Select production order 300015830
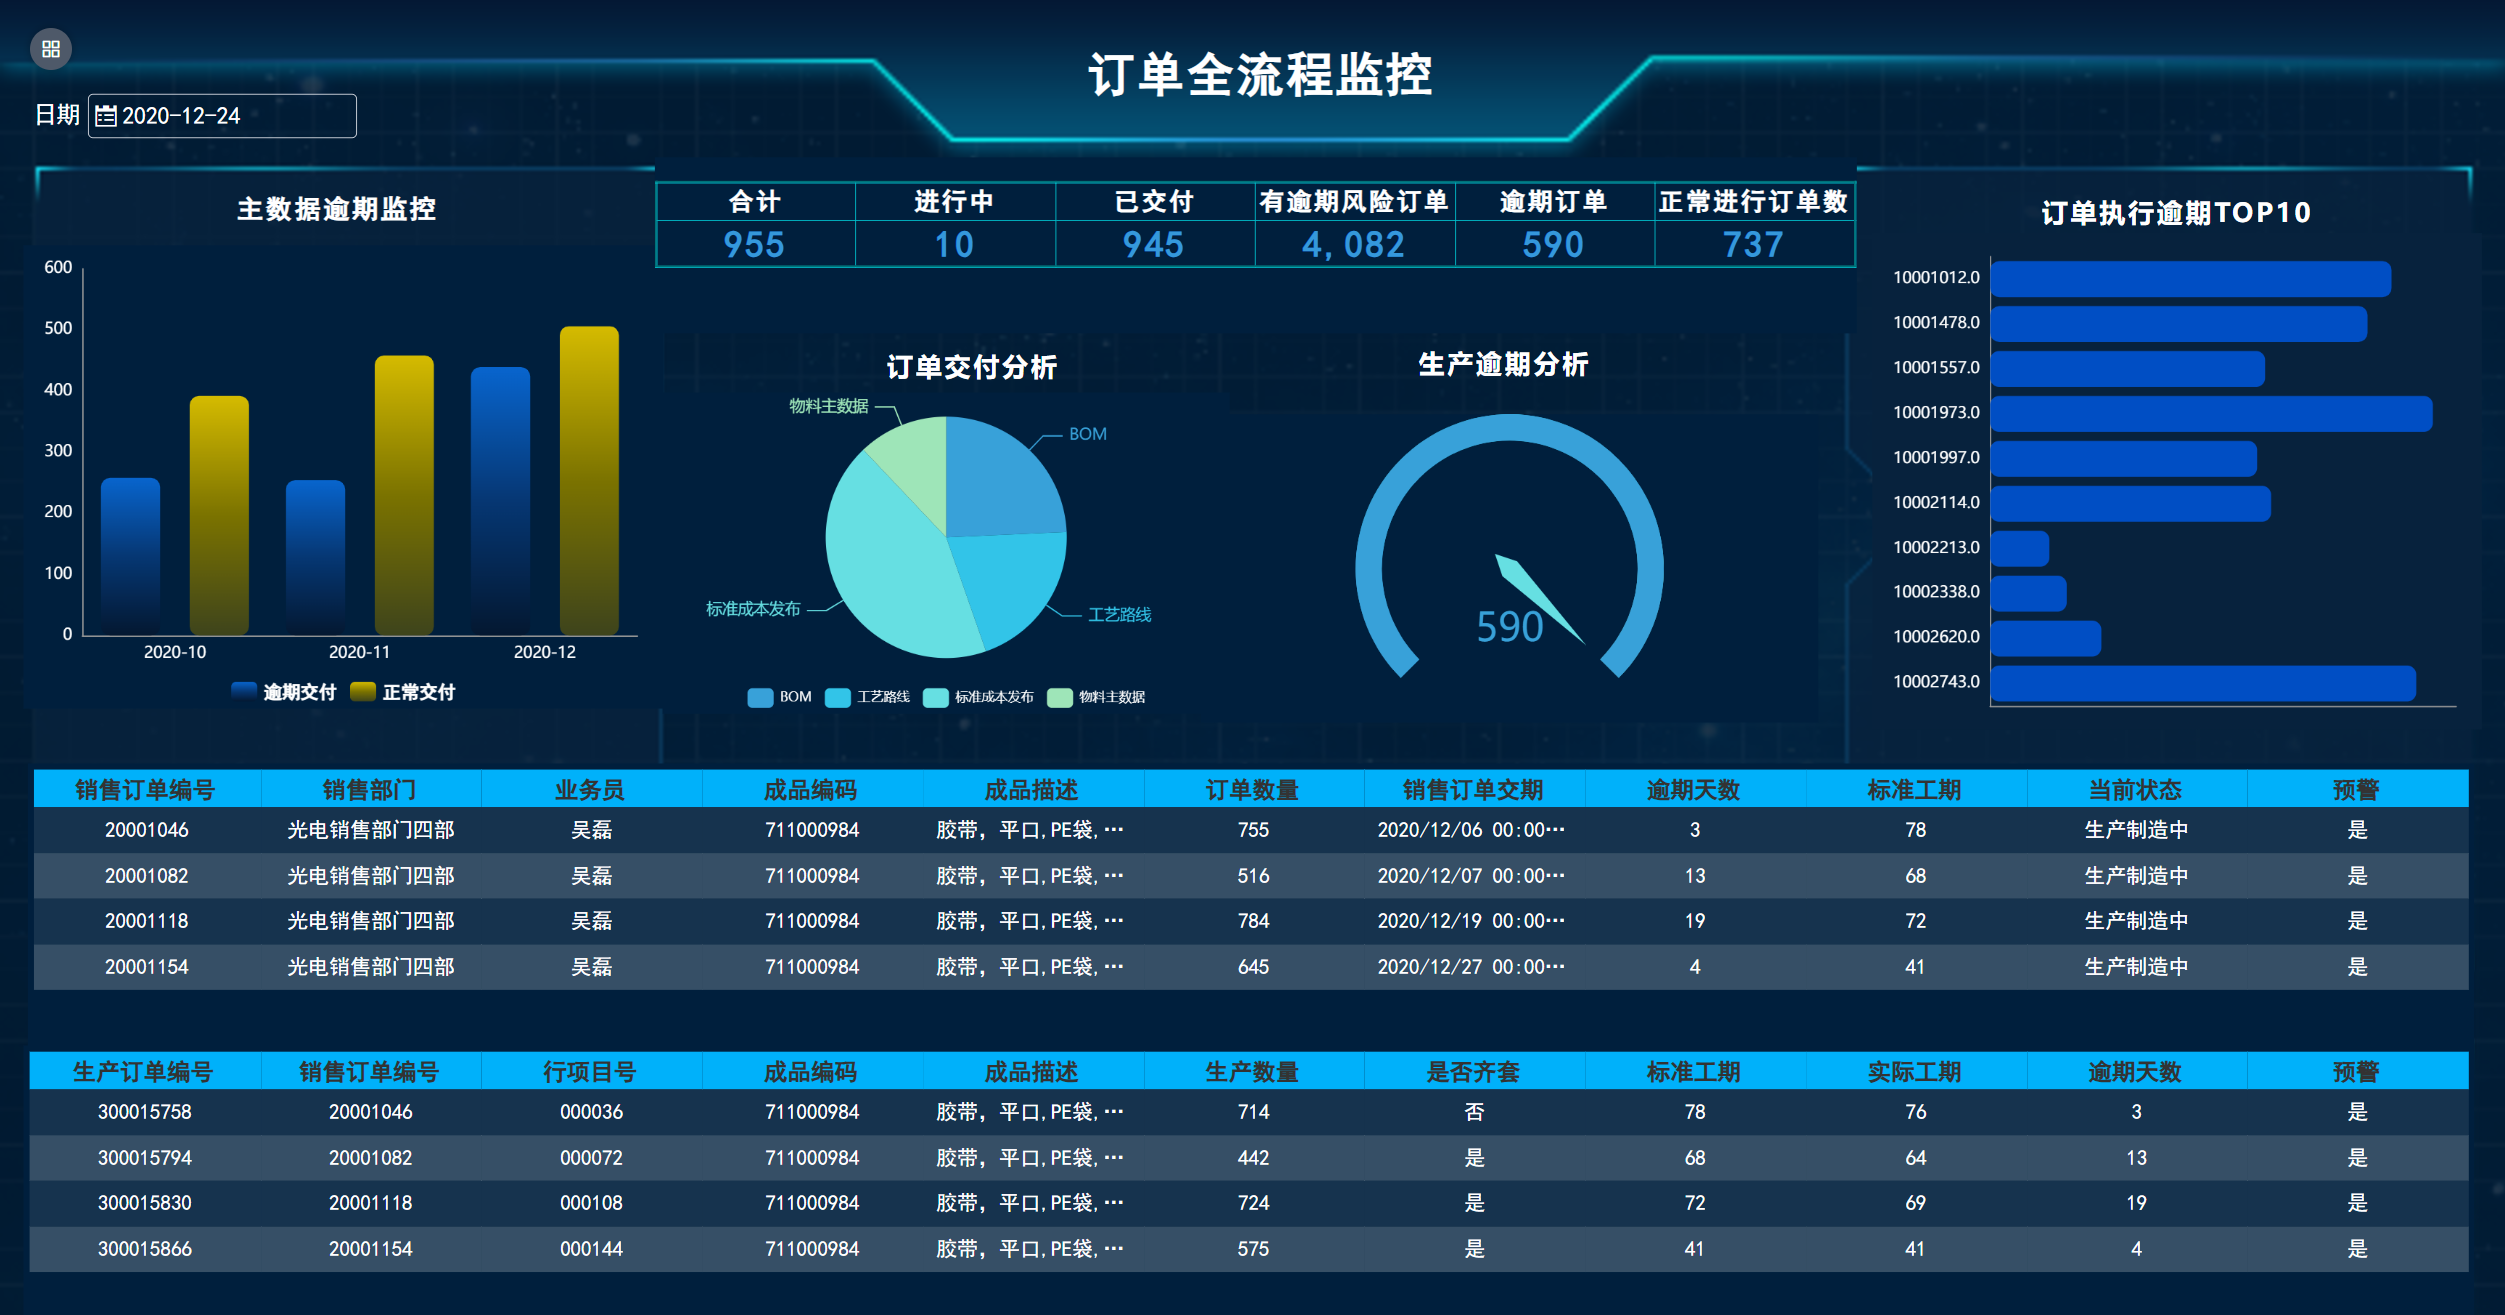 click(145, 1203)
